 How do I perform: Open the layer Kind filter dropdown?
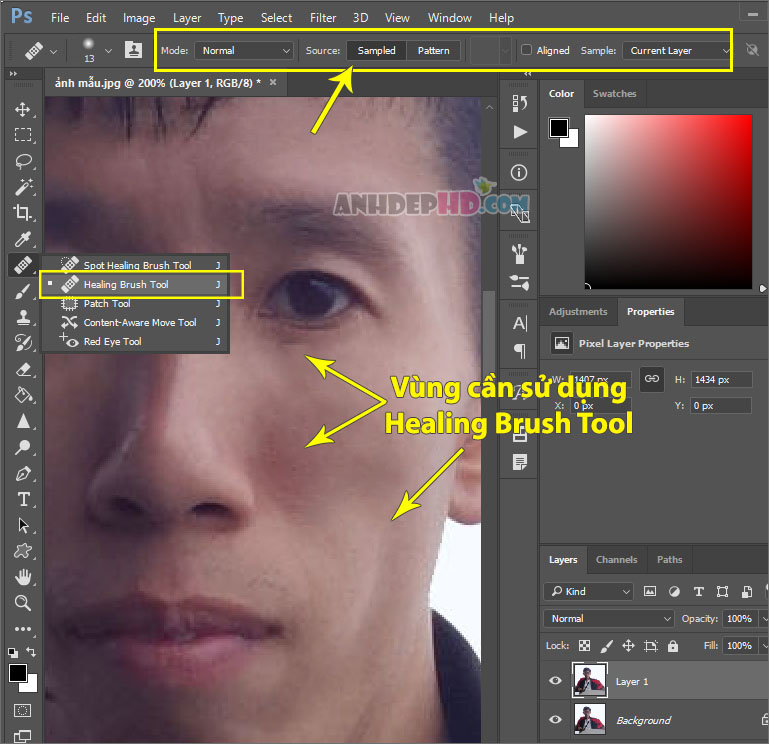pyautogui.click(x=589, y=591)
